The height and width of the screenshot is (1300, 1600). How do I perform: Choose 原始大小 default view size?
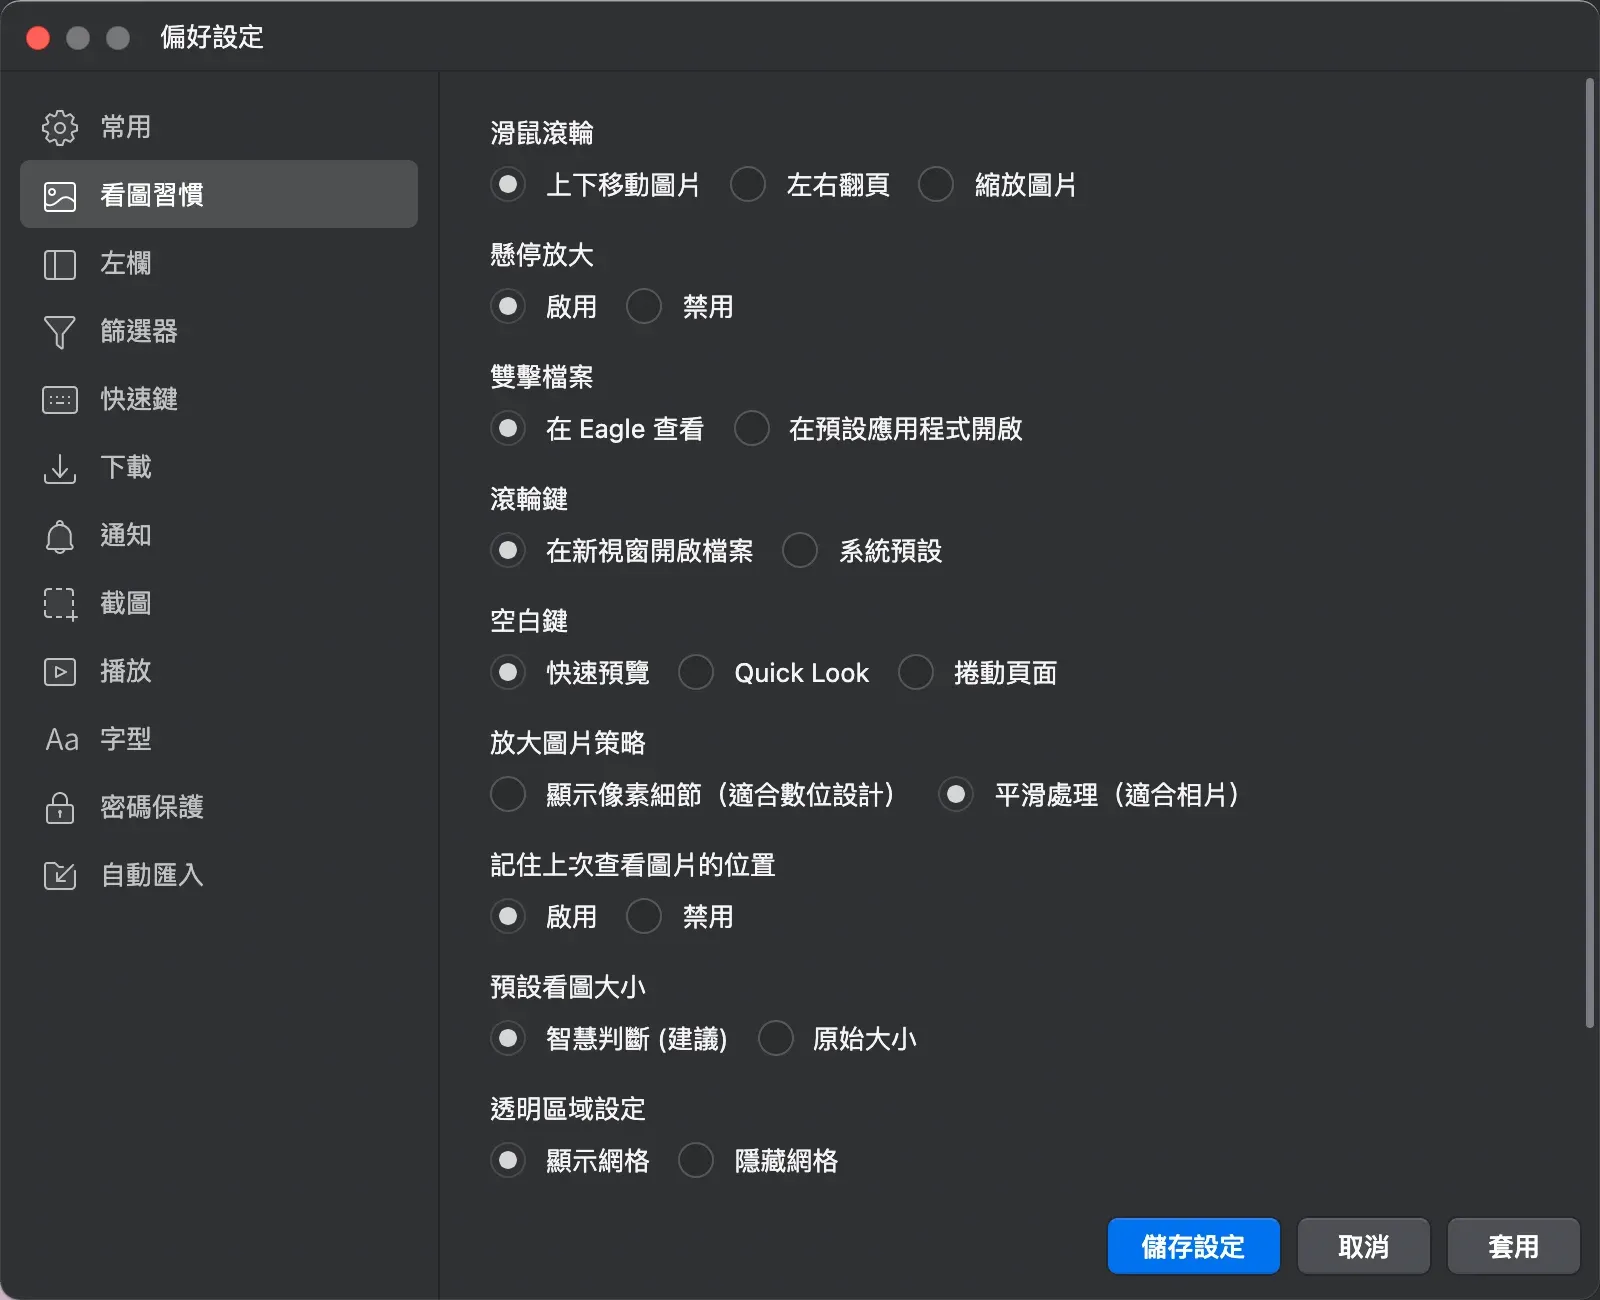[x=776, y=1039]
